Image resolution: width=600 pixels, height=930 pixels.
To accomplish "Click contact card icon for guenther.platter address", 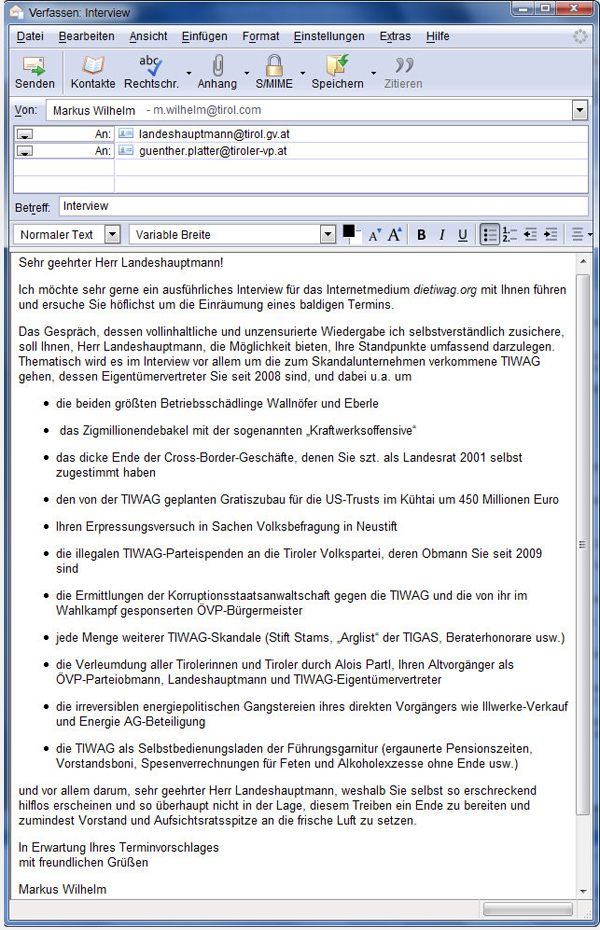I will [x=126, y=151].
